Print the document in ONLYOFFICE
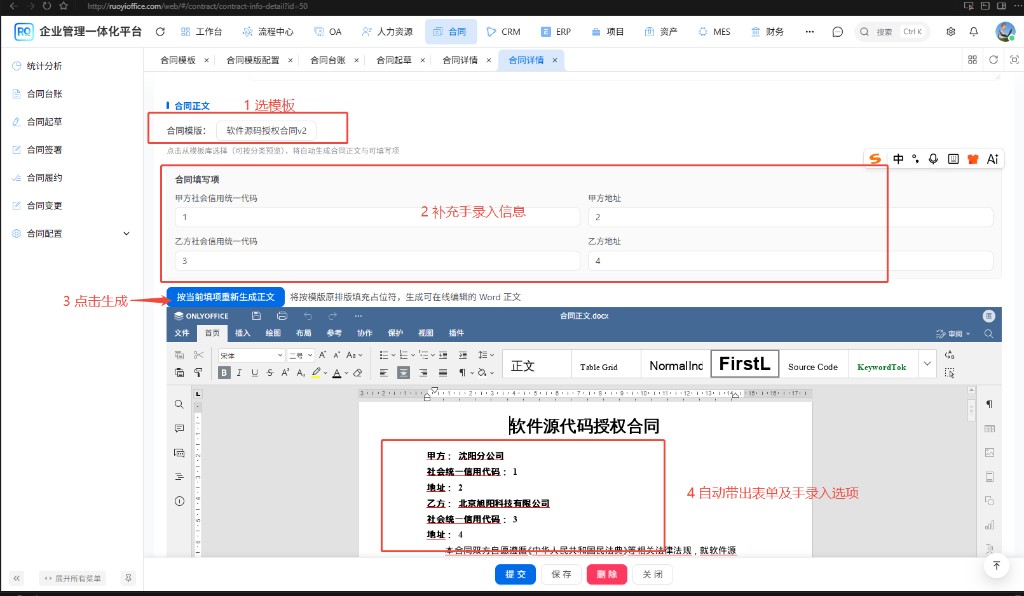1024x596 pixels. pos(282,316)
